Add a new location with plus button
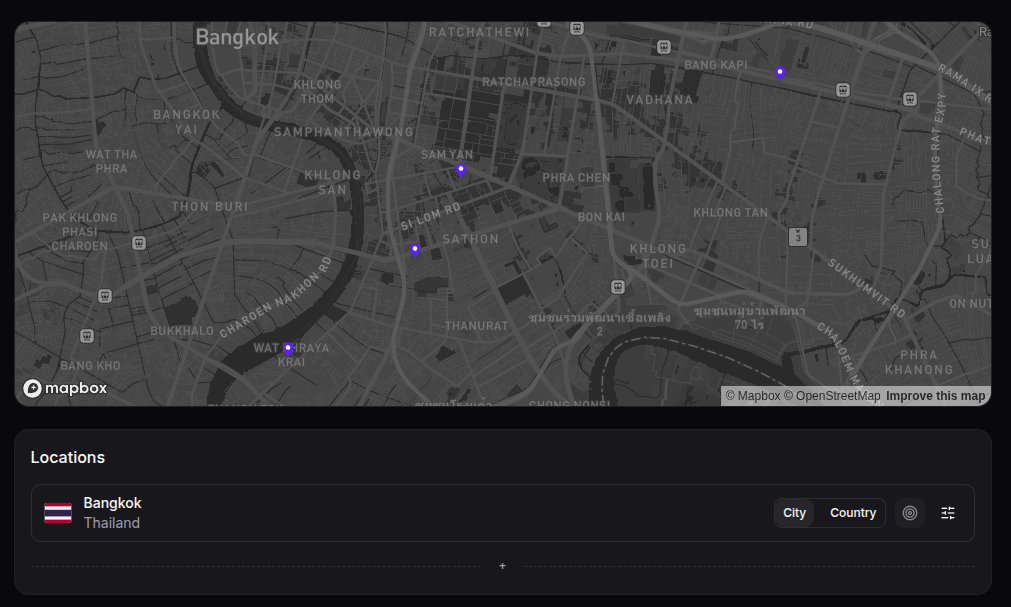The width and height of the screenshot is (1011, 607). (502, 566)
